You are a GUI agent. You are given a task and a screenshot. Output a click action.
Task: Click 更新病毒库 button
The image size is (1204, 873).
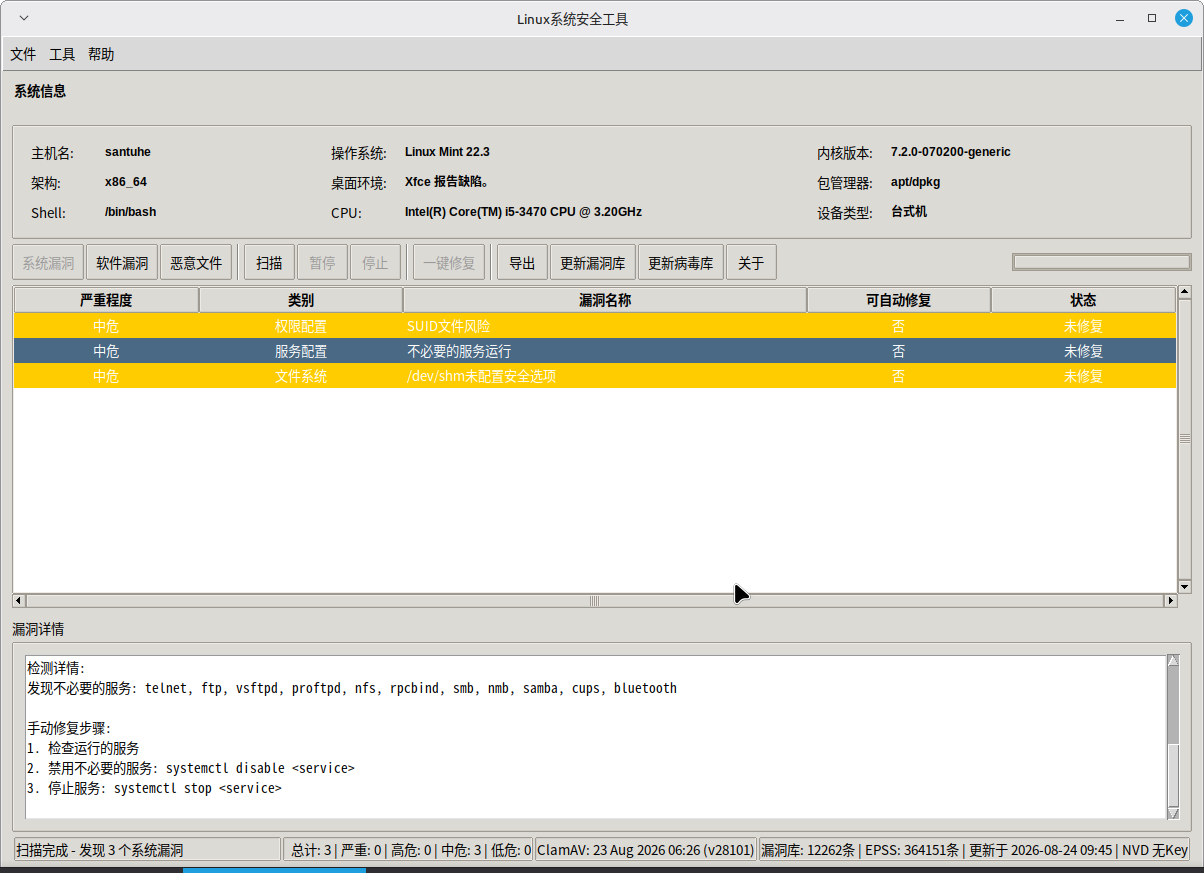[681, 263]
